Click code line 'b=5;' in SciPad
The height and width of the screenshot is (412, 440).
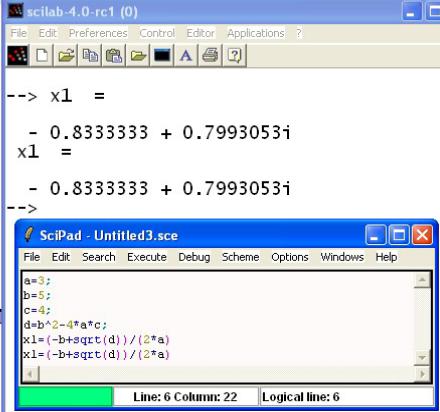tap(37, 295)
